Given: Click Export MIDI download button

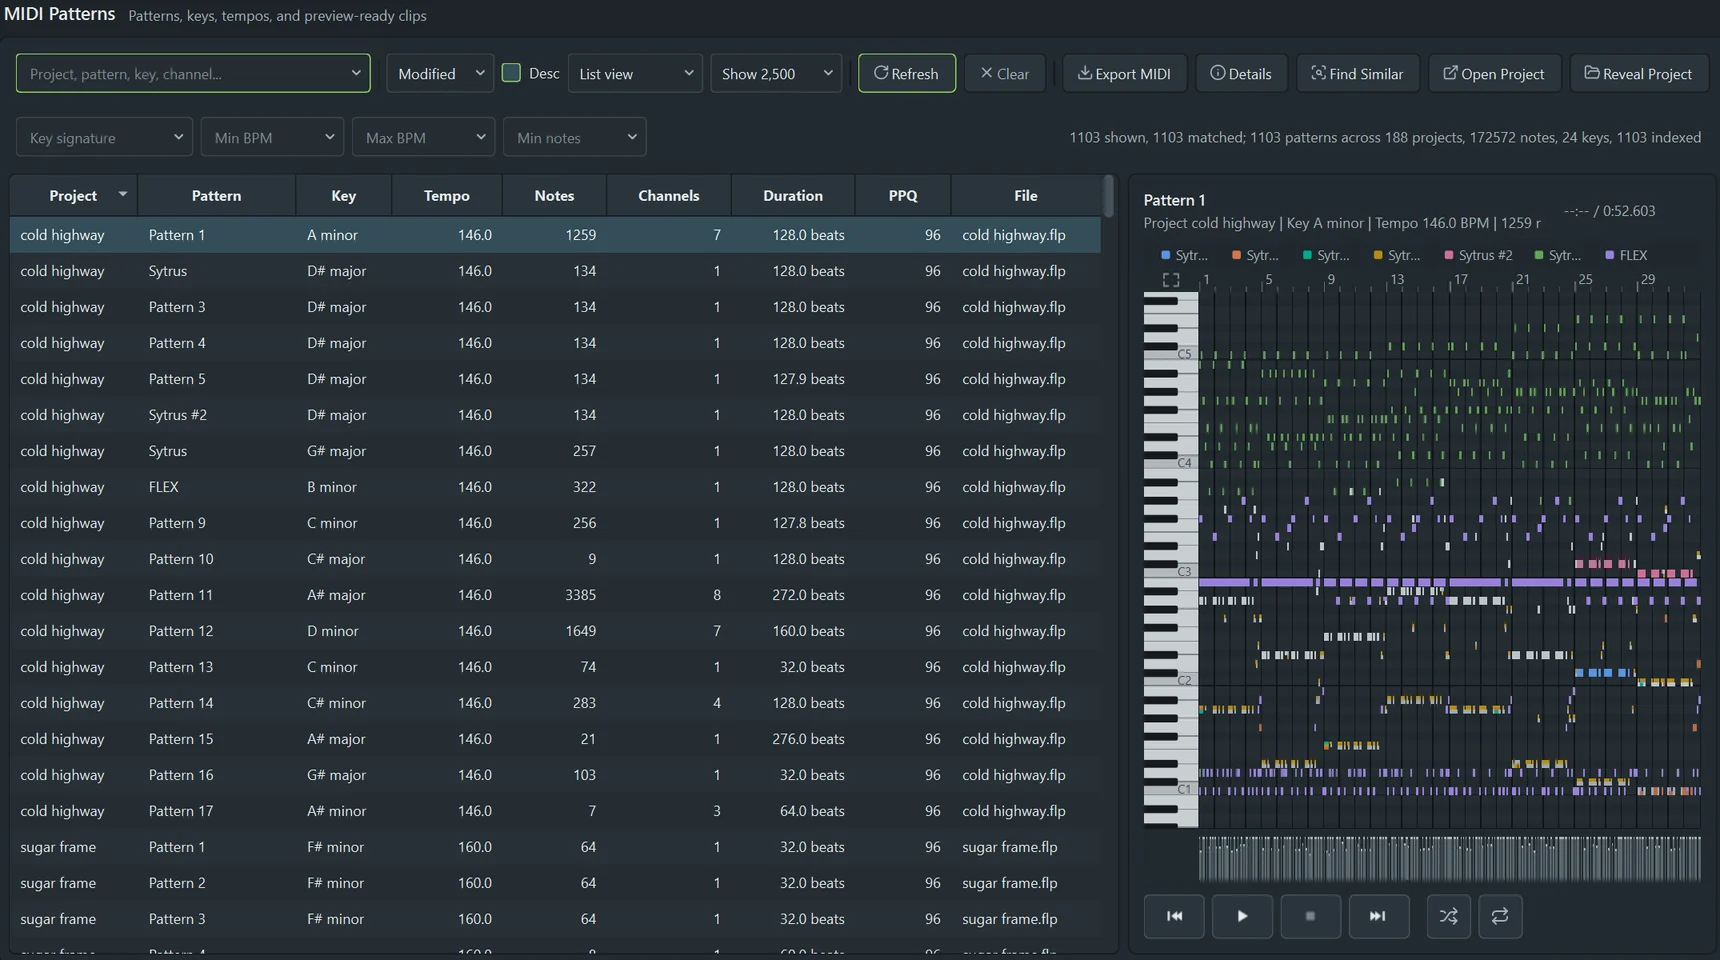Looking at the screenshot, I should [1124, 73].
